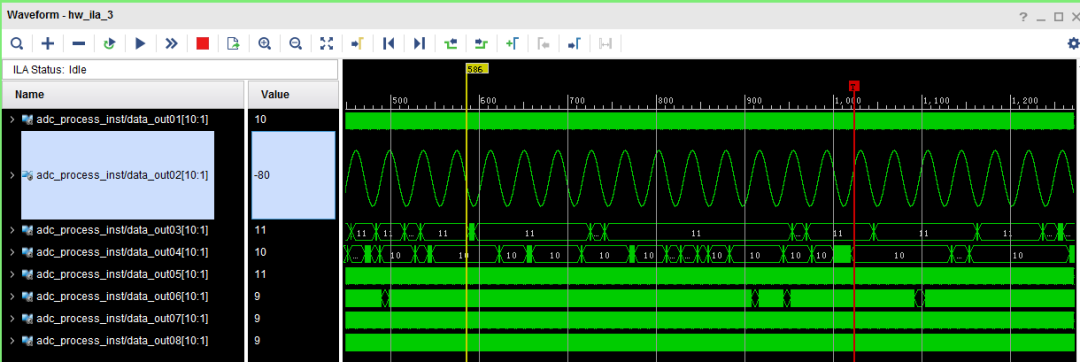Image resolution: width=1080 pixels, height=362 pixels.
Task: Click bus icon beside data_out05
Action: (28, 274)
